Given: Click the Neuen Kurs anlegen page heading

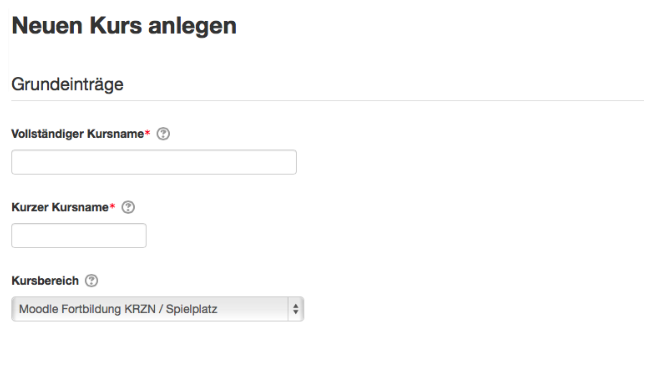Looking at the screenshot, I should [x=124, y=26].
